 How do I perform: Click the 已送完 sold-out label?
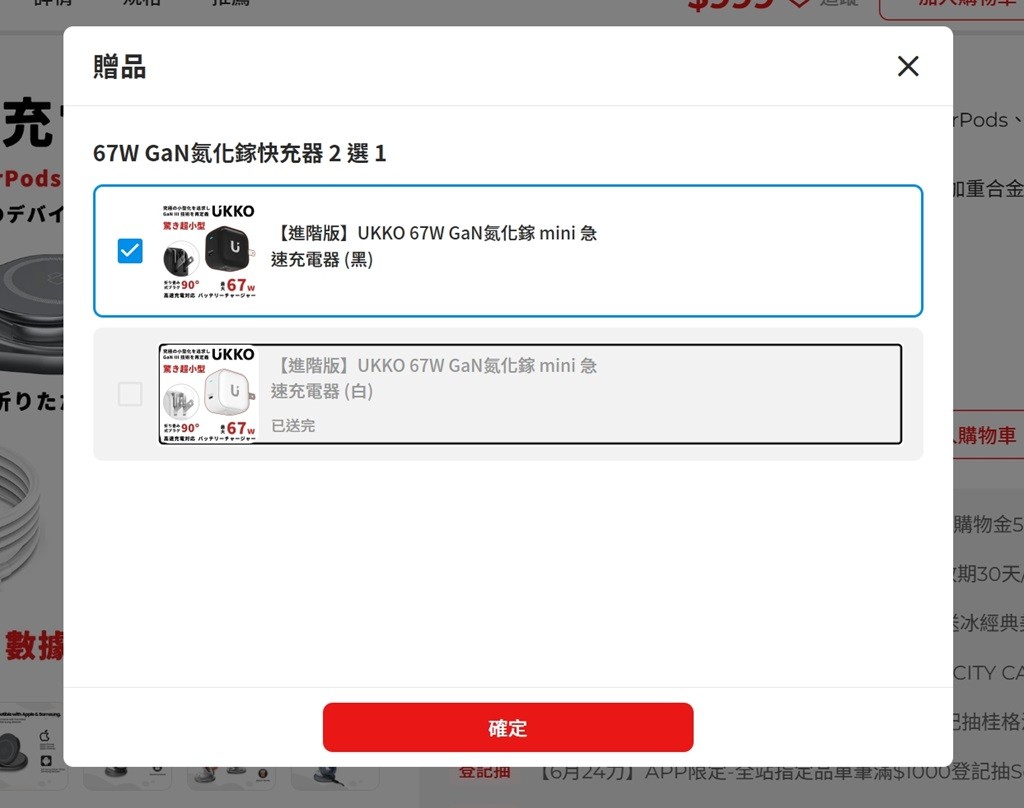click(x=293, y=426)
